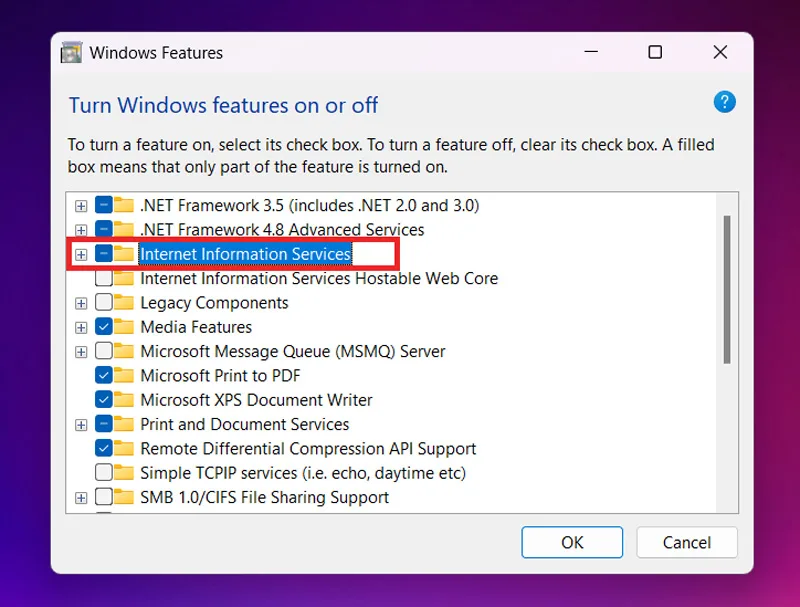The height and width of the screenshot is (607, 800).
Task: Uncheck Remote Differential Compression API Support checkbox
Action: point(104,448)
